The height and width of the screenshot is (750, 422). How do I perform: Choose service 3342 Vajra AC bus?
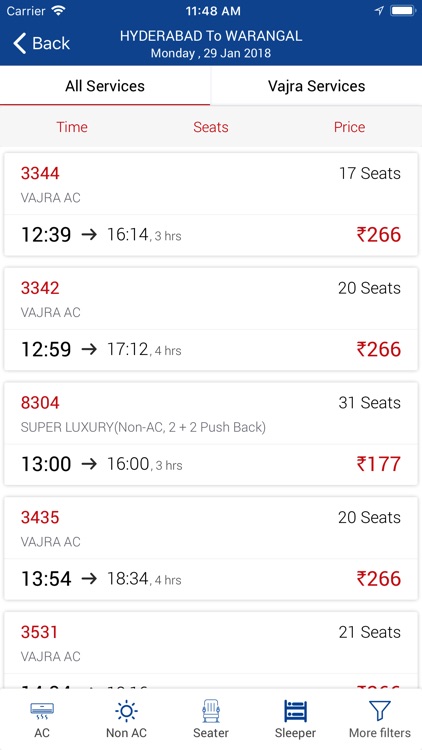[x=211, y=319]
